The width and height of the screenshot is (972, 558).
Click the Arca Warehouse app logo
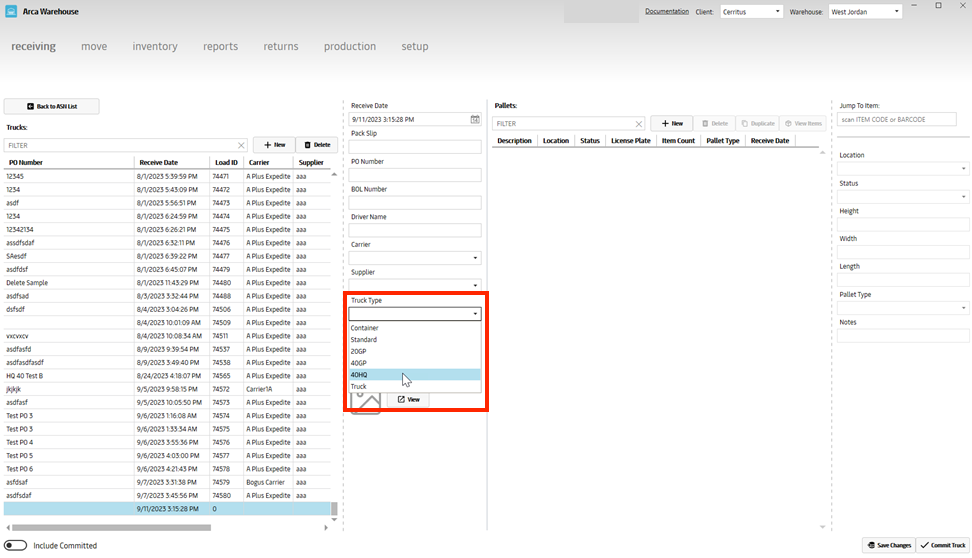(11, 12)
